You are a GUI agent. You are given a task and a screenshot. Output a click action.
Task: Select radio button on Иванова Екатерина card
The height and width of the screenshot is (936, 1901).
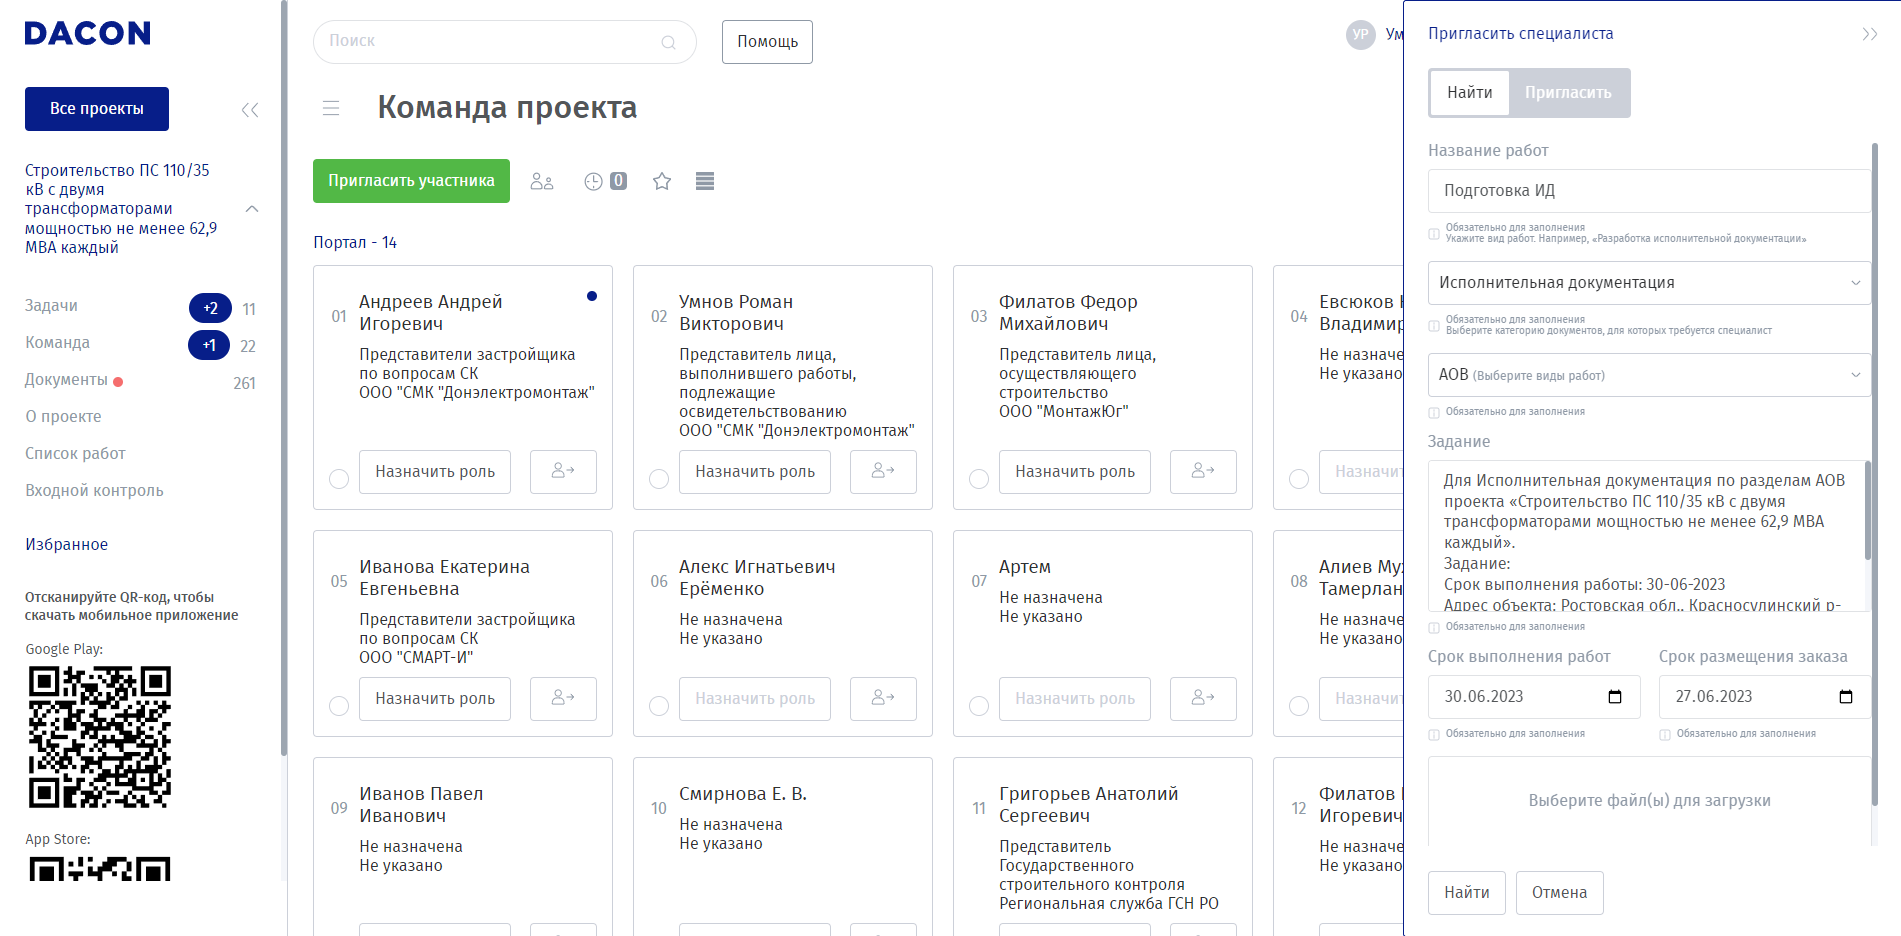coord(339,706)
